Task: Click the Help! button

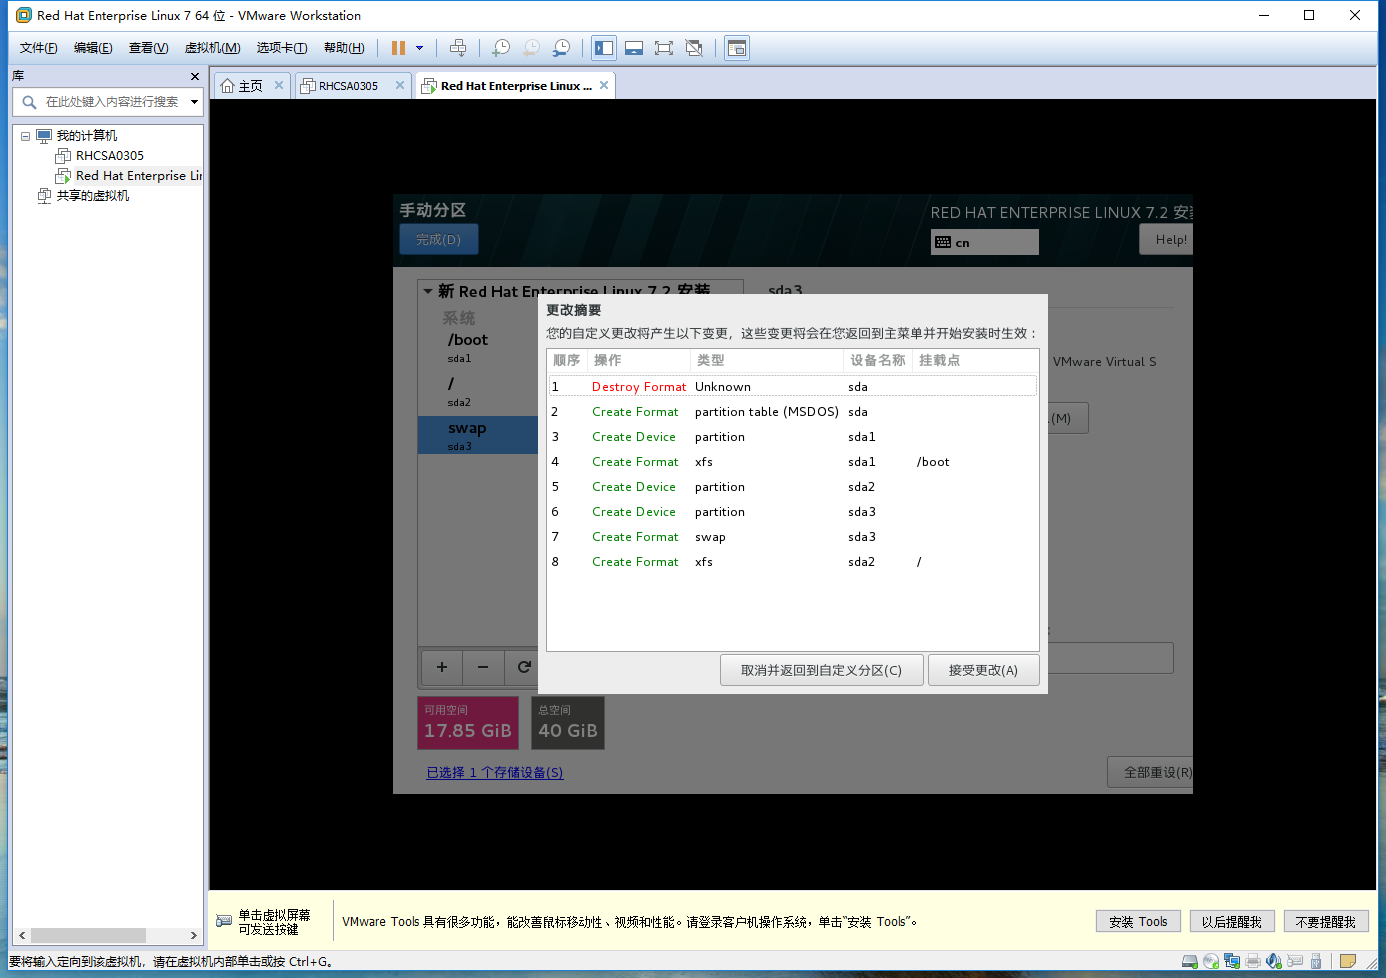Action: 1166,240
